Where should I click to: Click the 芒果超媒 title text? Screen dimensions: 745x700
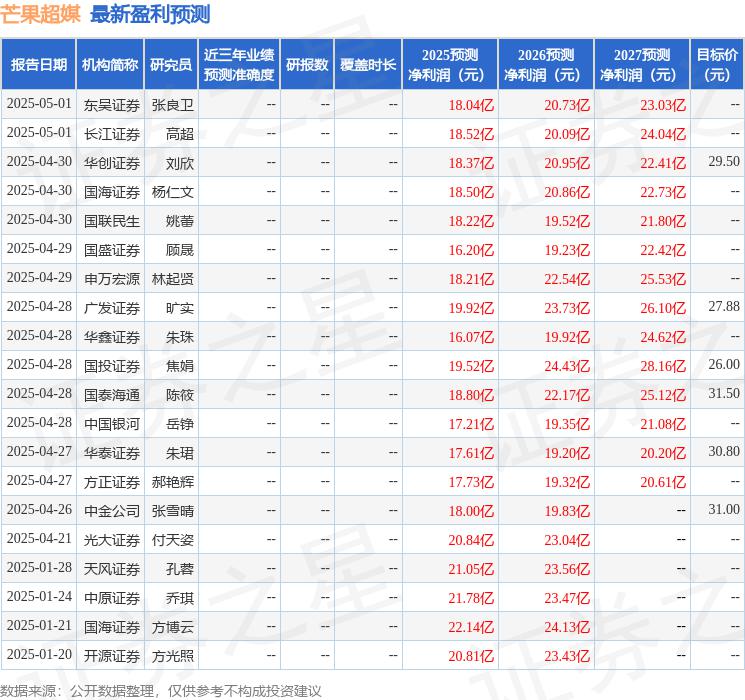click(40, 14)
